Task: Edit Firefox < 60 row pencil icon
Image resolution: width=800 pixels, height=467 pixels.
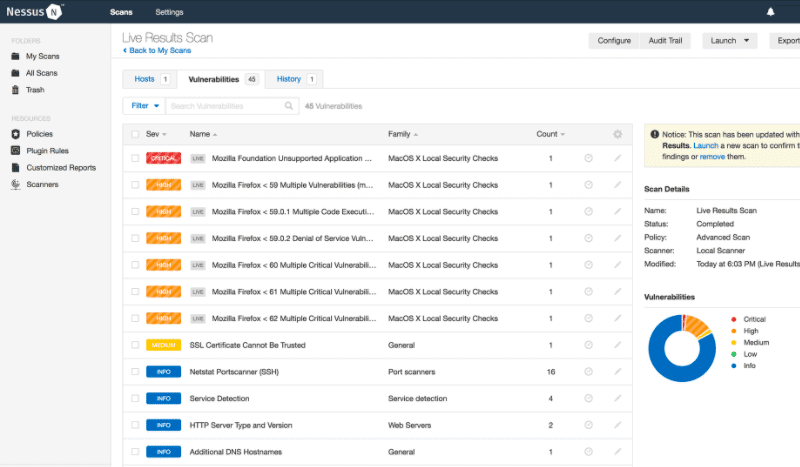Action: 617,265
